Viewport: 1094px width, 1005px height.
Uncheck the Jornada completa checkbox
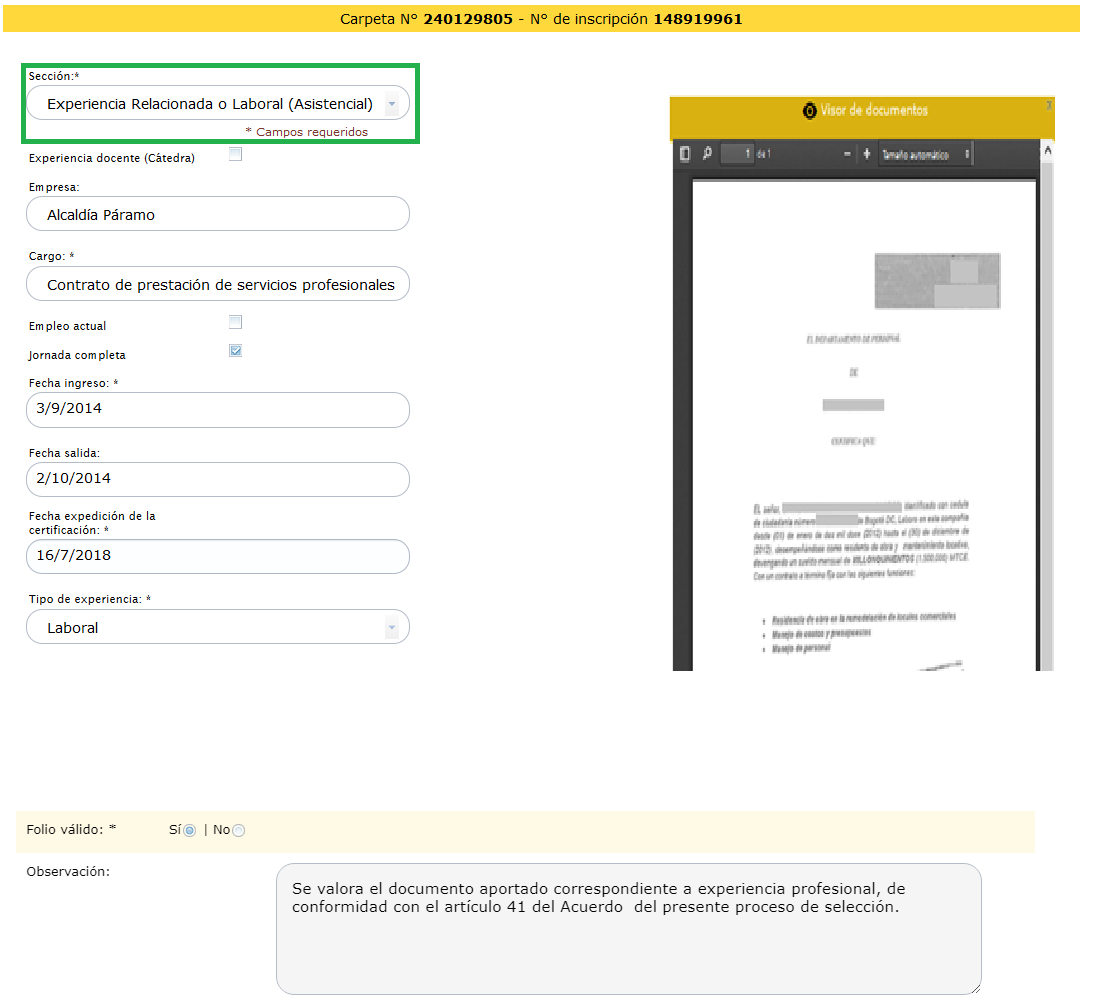235,351
